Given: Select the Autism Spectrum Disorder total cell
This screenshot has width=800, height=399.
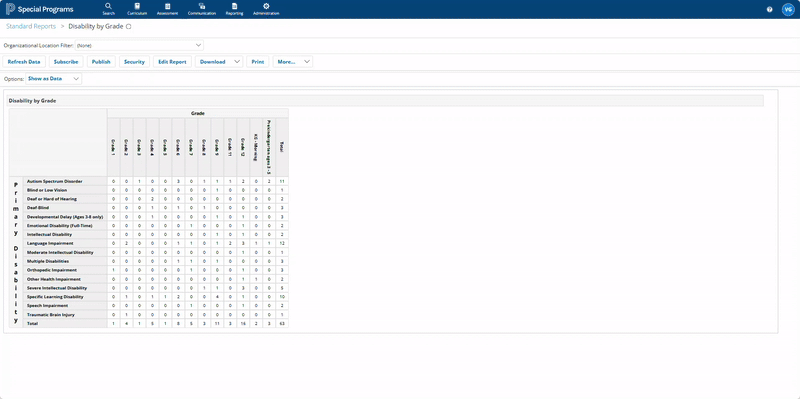Looking at the screenshot, I should pos(282,181).
